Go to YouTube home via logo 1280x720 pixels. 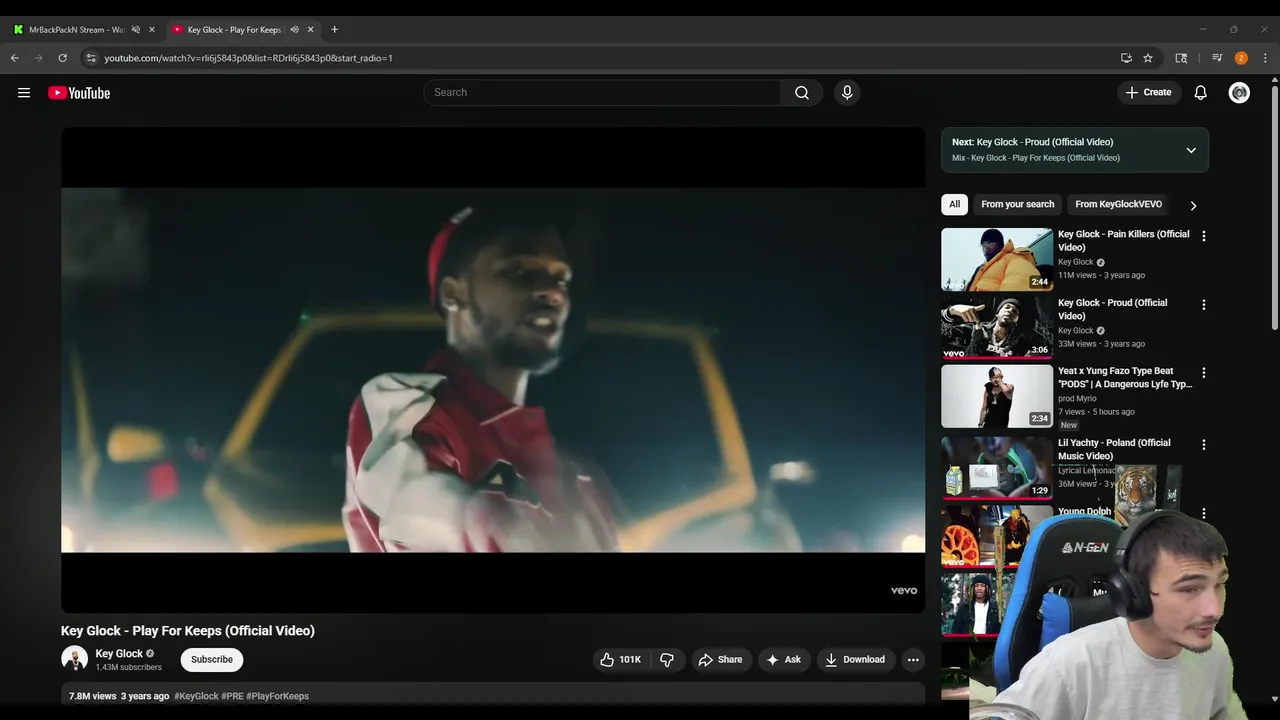[79, 93]
